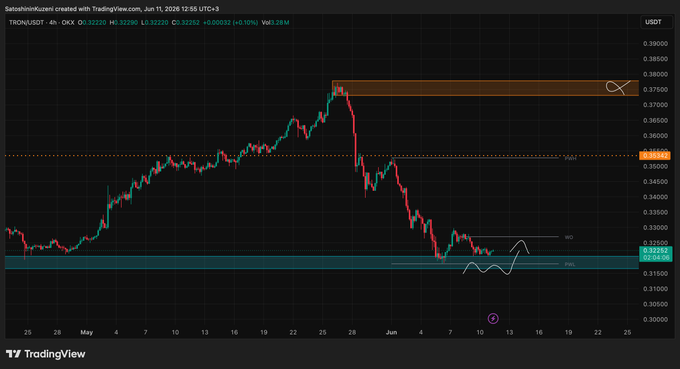Screen dimensions: 680x369
Task: Click the Jun label on the time axis
Action: point(391,333)
